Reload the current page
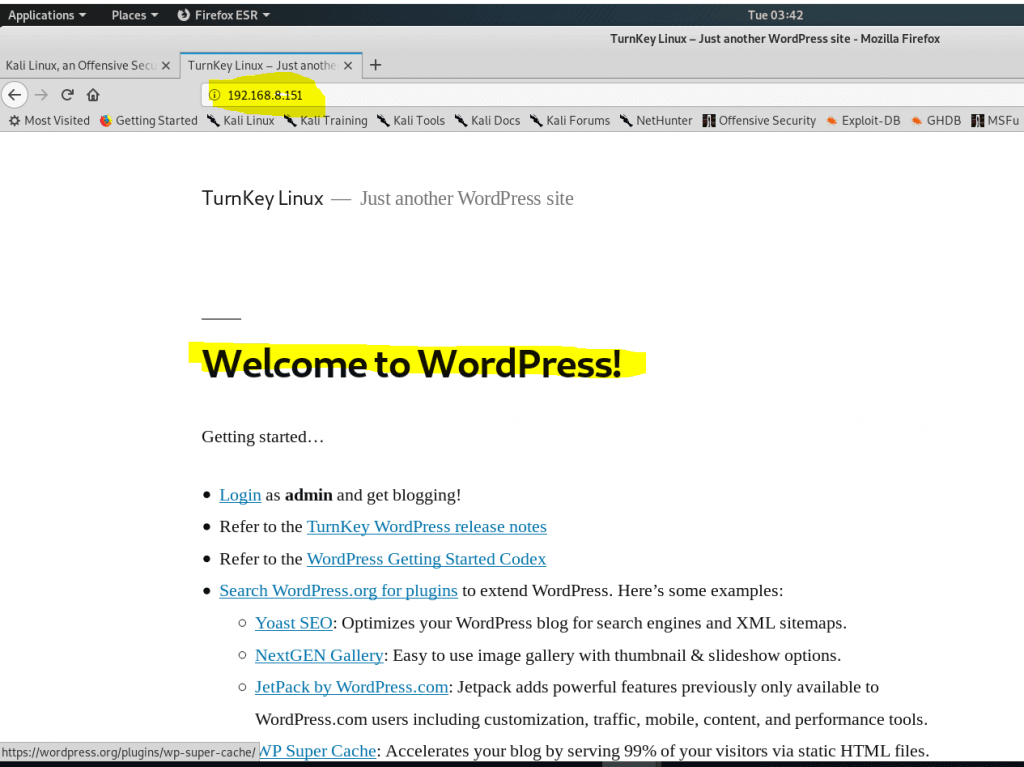This screenshot has width=1024, height=767. tap(67, 95)
